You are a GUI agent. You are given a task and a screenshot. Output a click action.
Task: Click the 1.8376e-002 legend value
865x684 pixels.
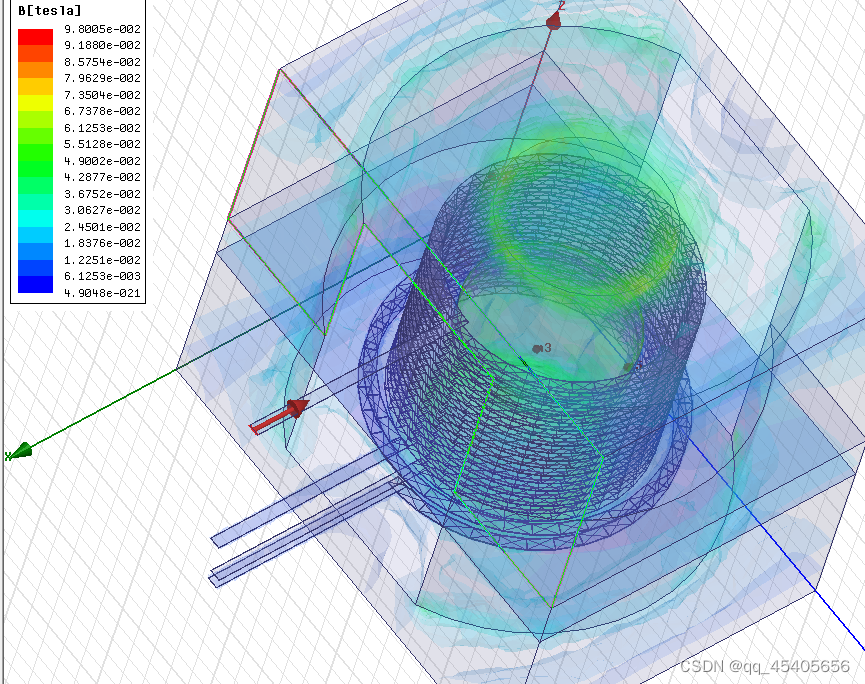(x=102, y=243)
